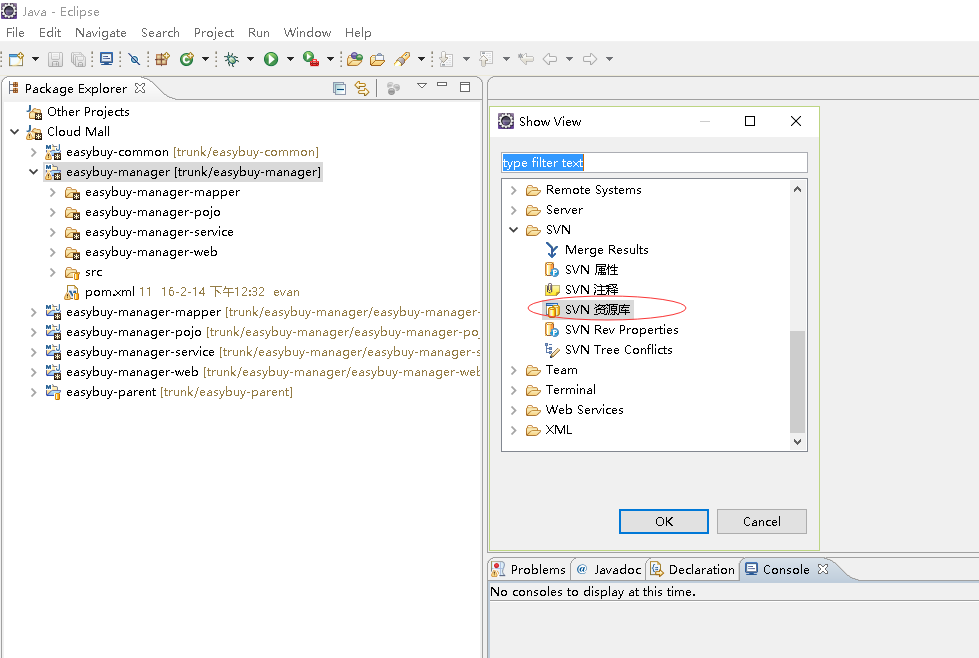Open the New Java Class dropdown arrow
The width and height of the screenshot is (979, 658).
pyautogui.click(x=205, y=59)
